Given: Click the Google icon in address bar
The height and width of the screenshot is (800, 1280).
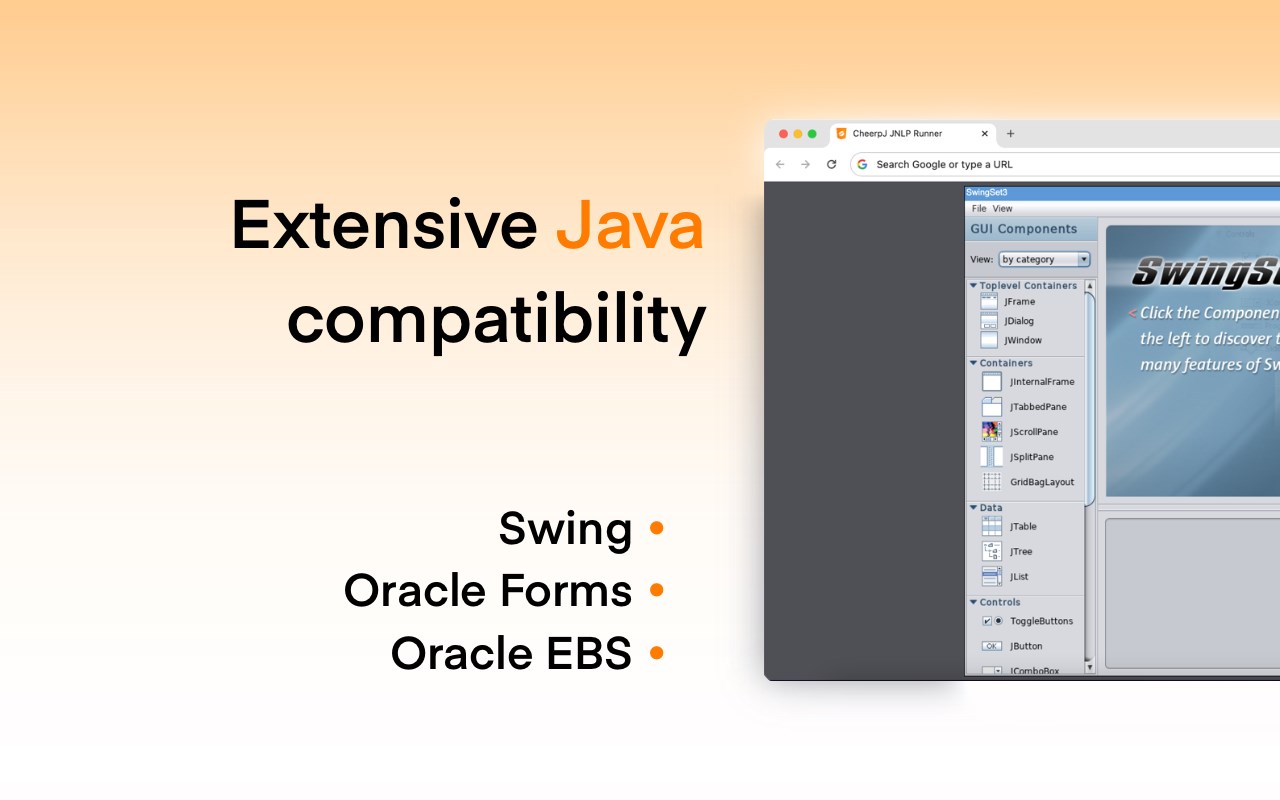Looking at the screenshot, I should tap(862, 164).
